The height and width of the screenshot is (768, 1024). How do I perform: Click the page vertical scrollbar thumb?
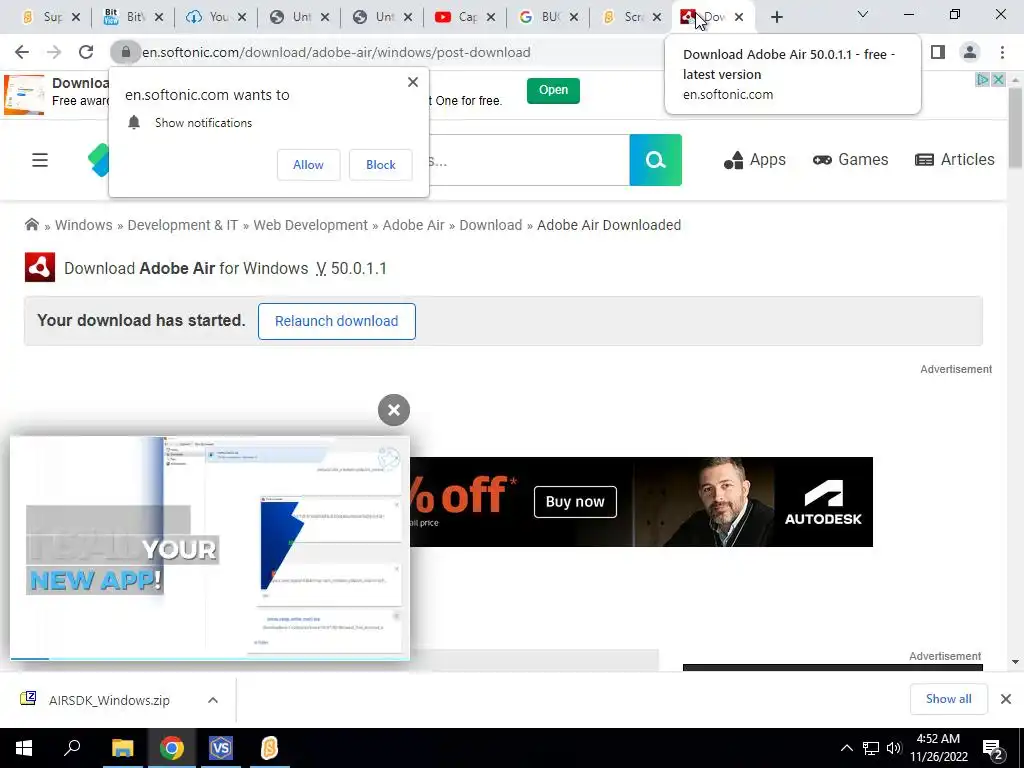[x=1016, y=129]
